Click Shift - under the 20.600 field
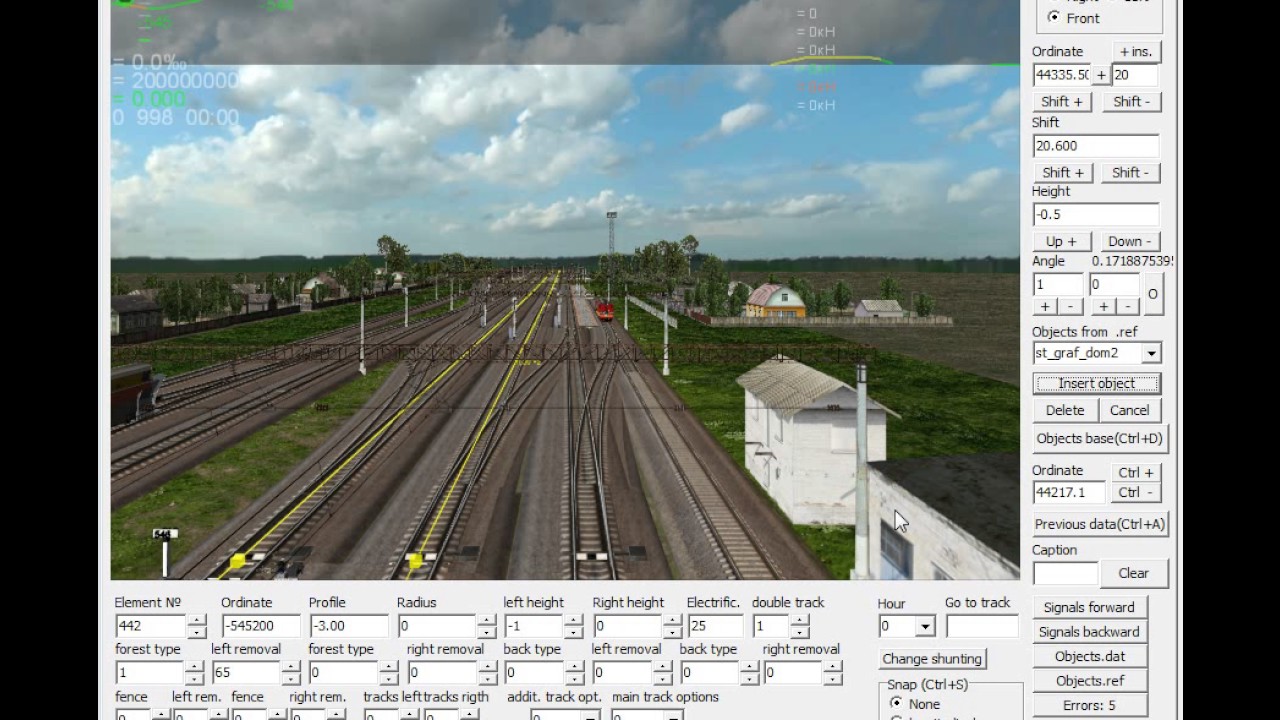Screen dimensions: 1280x720 tap(1131, 172)
